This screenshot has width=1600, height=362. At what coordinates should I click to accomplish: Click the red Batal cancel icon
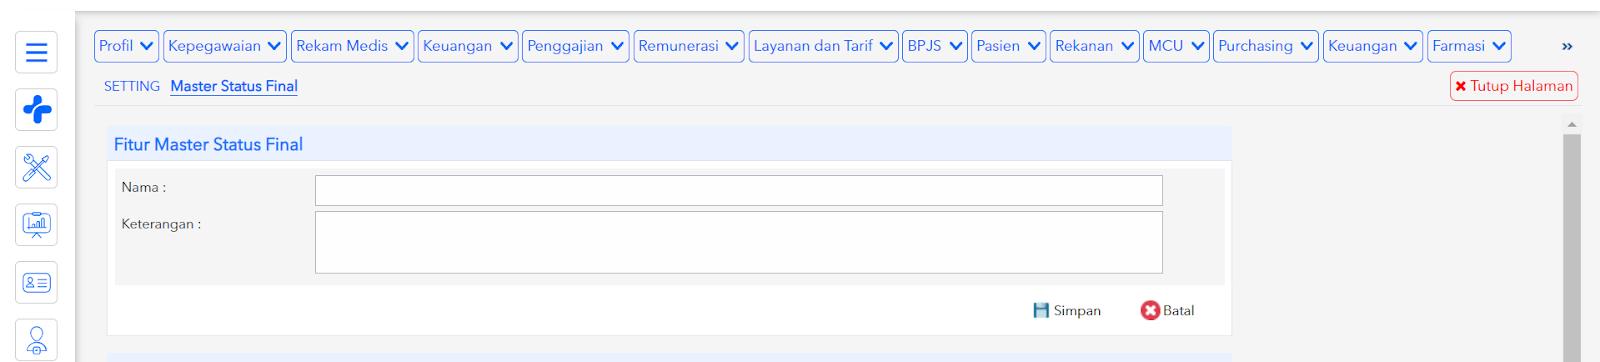pyautogui.click(x=1150, y=311)
